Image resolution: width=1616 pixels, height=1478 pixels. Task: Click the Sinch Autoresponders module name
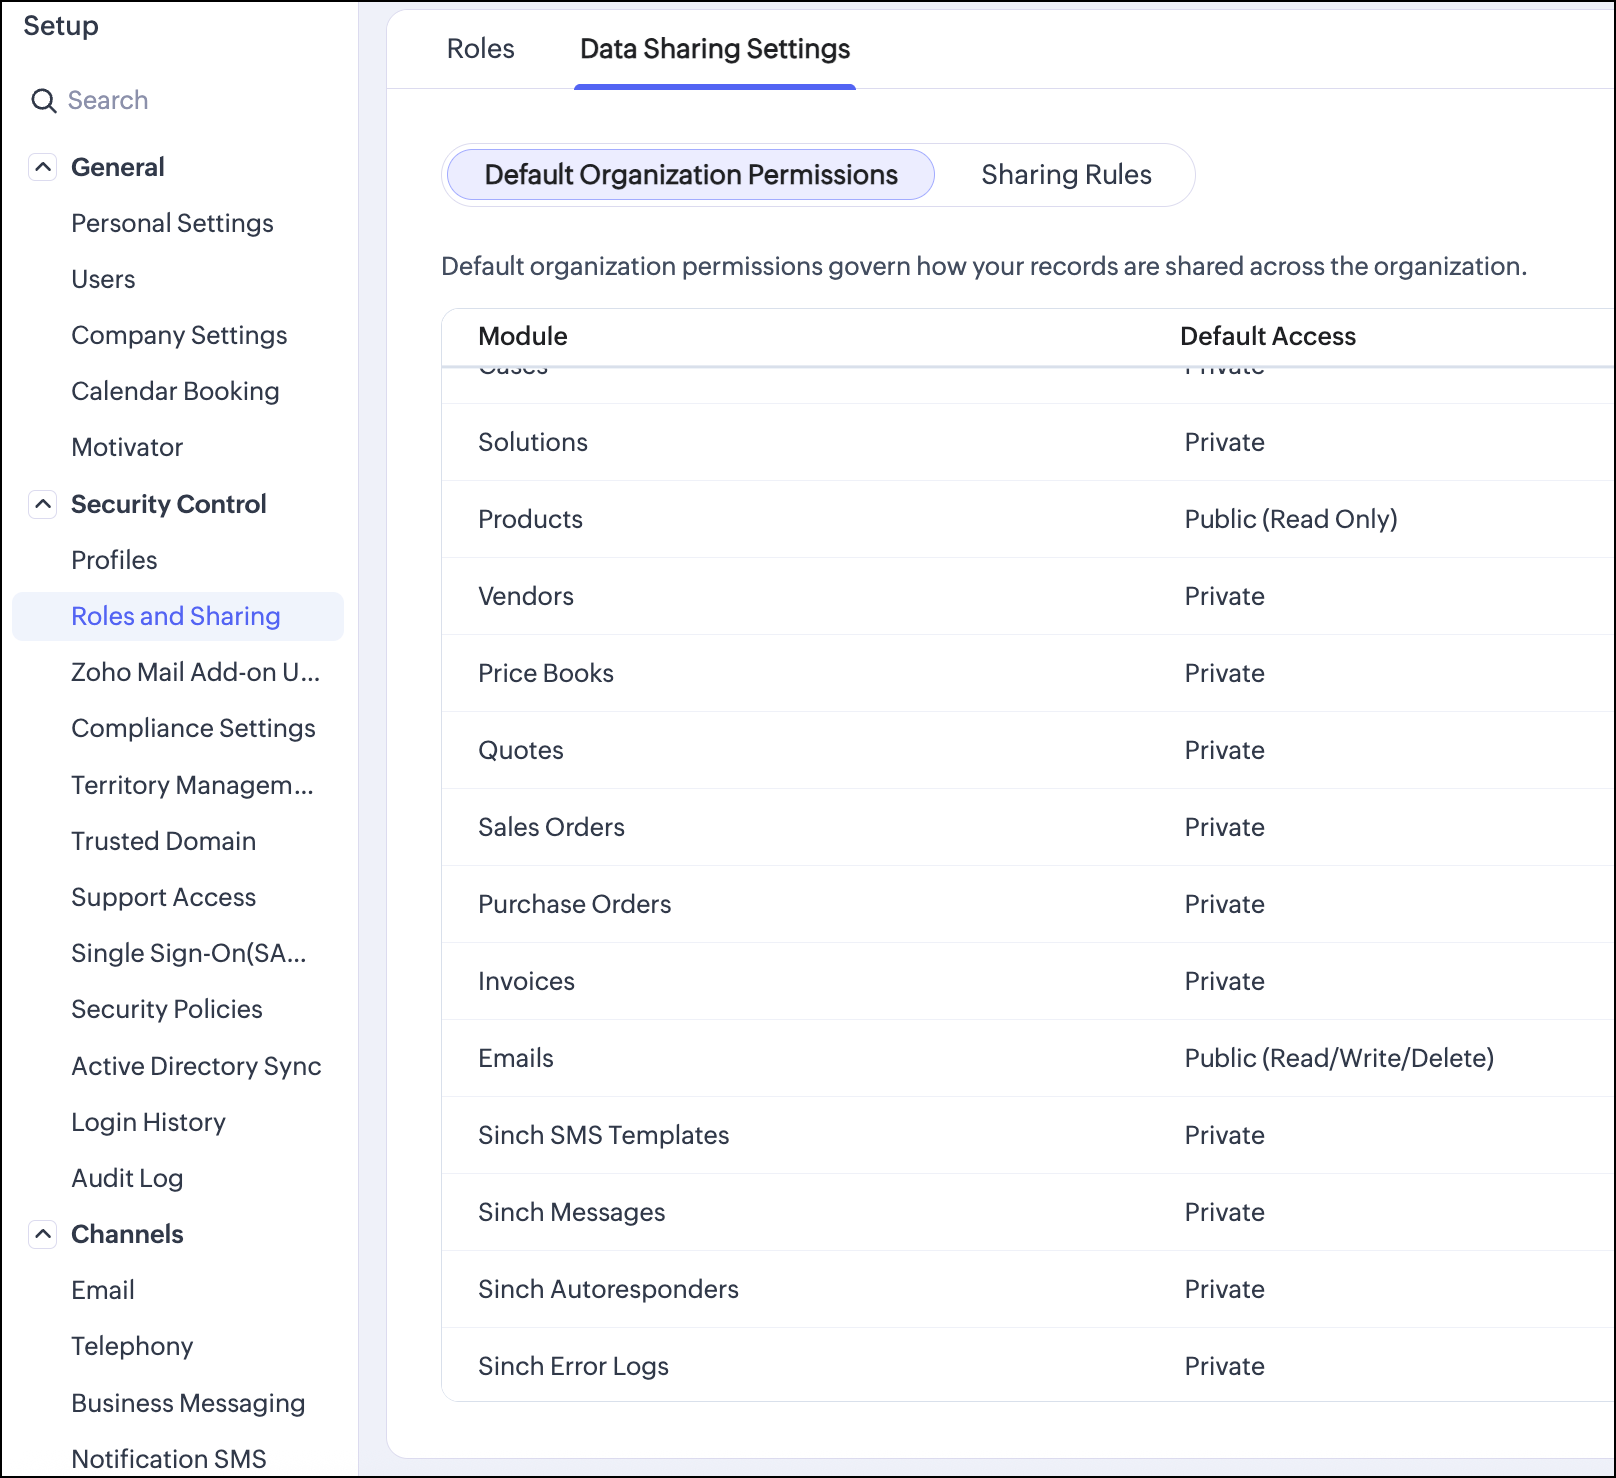click(608, 1289)
